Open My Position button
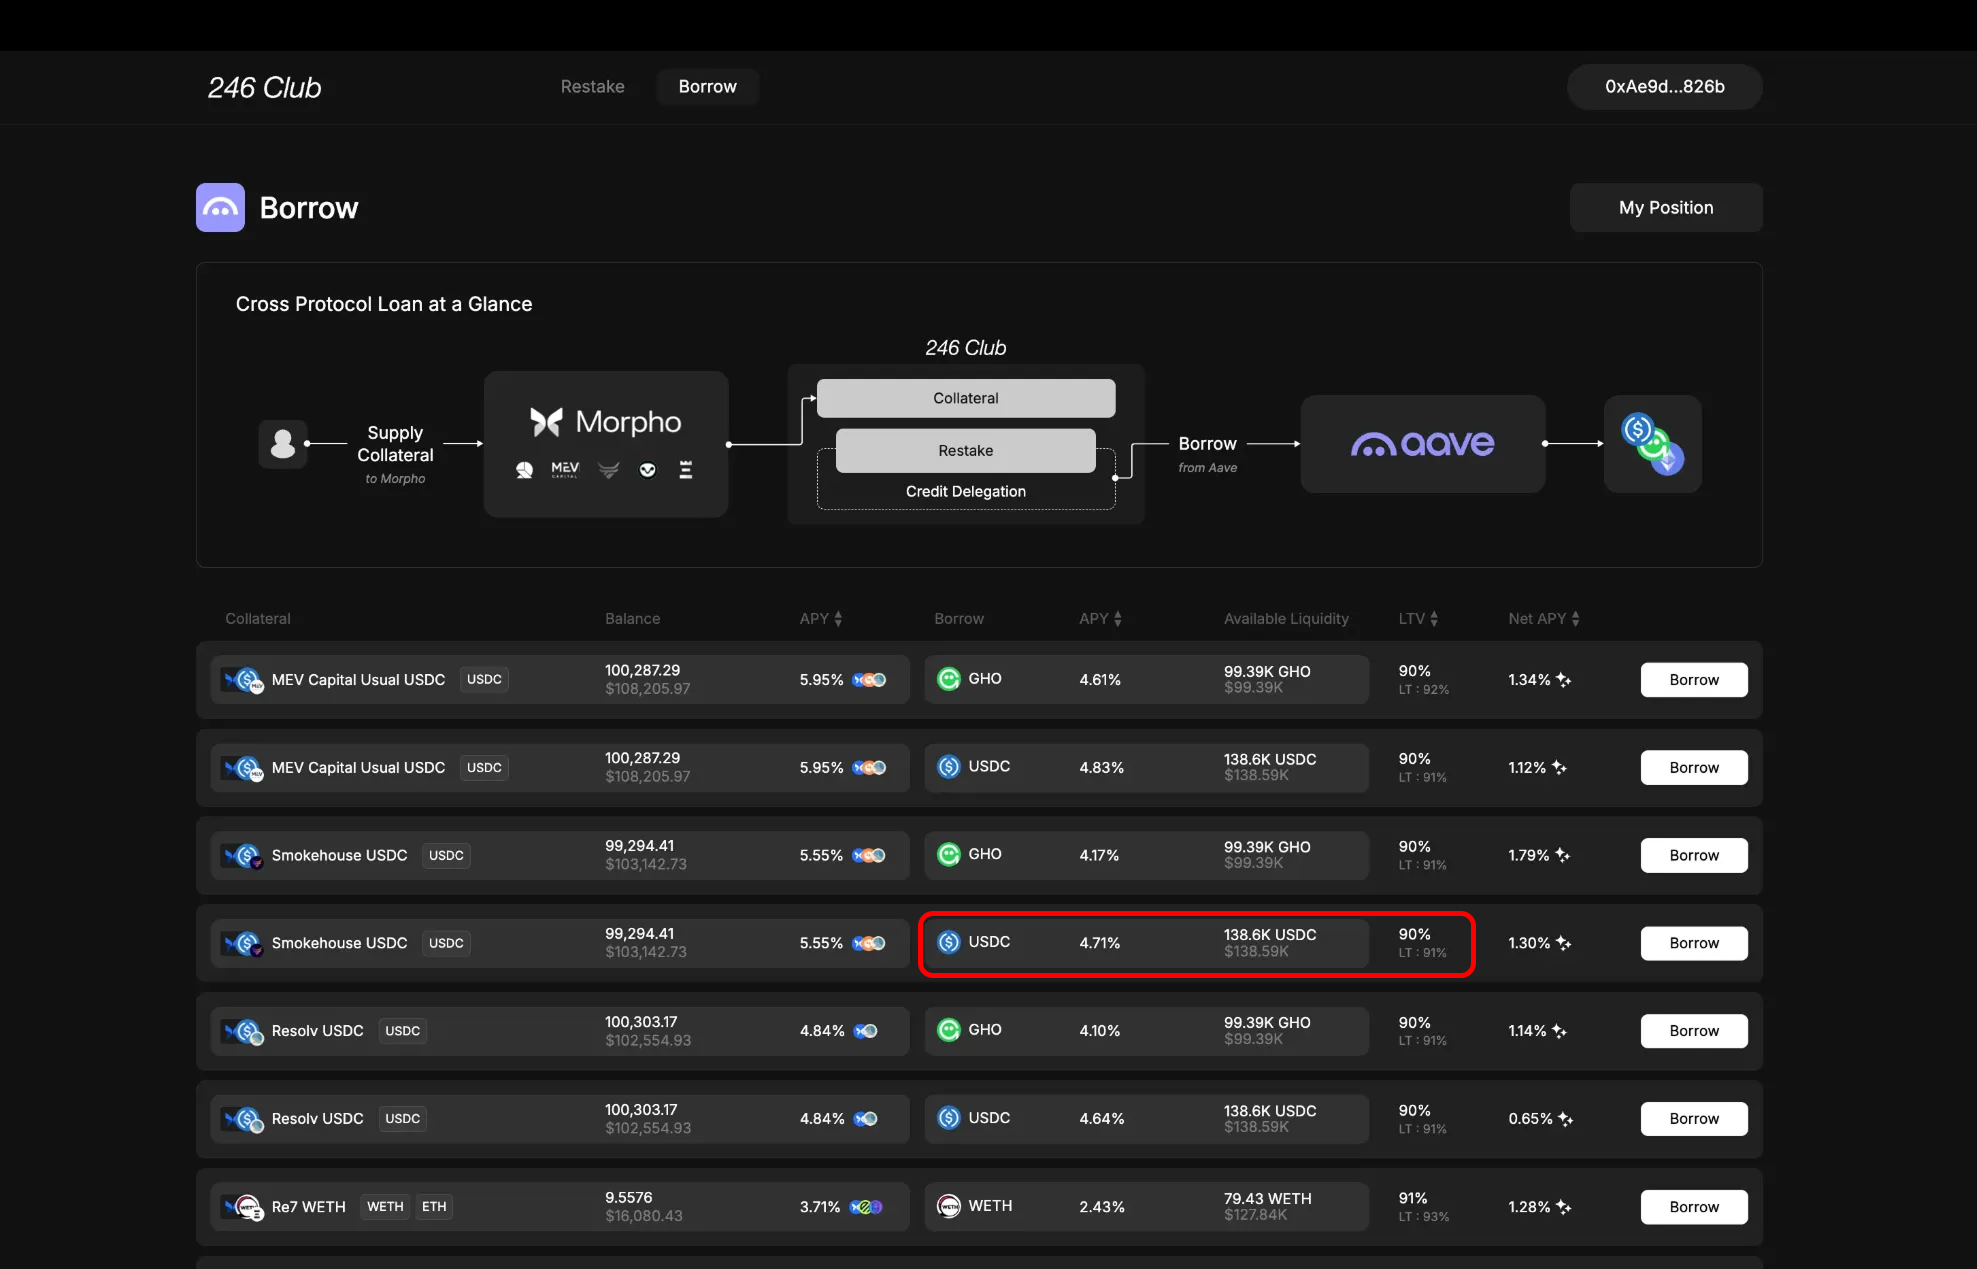Image resolution: width=1977 pixels, height=1269 pixels. (x=1665, y=207)
